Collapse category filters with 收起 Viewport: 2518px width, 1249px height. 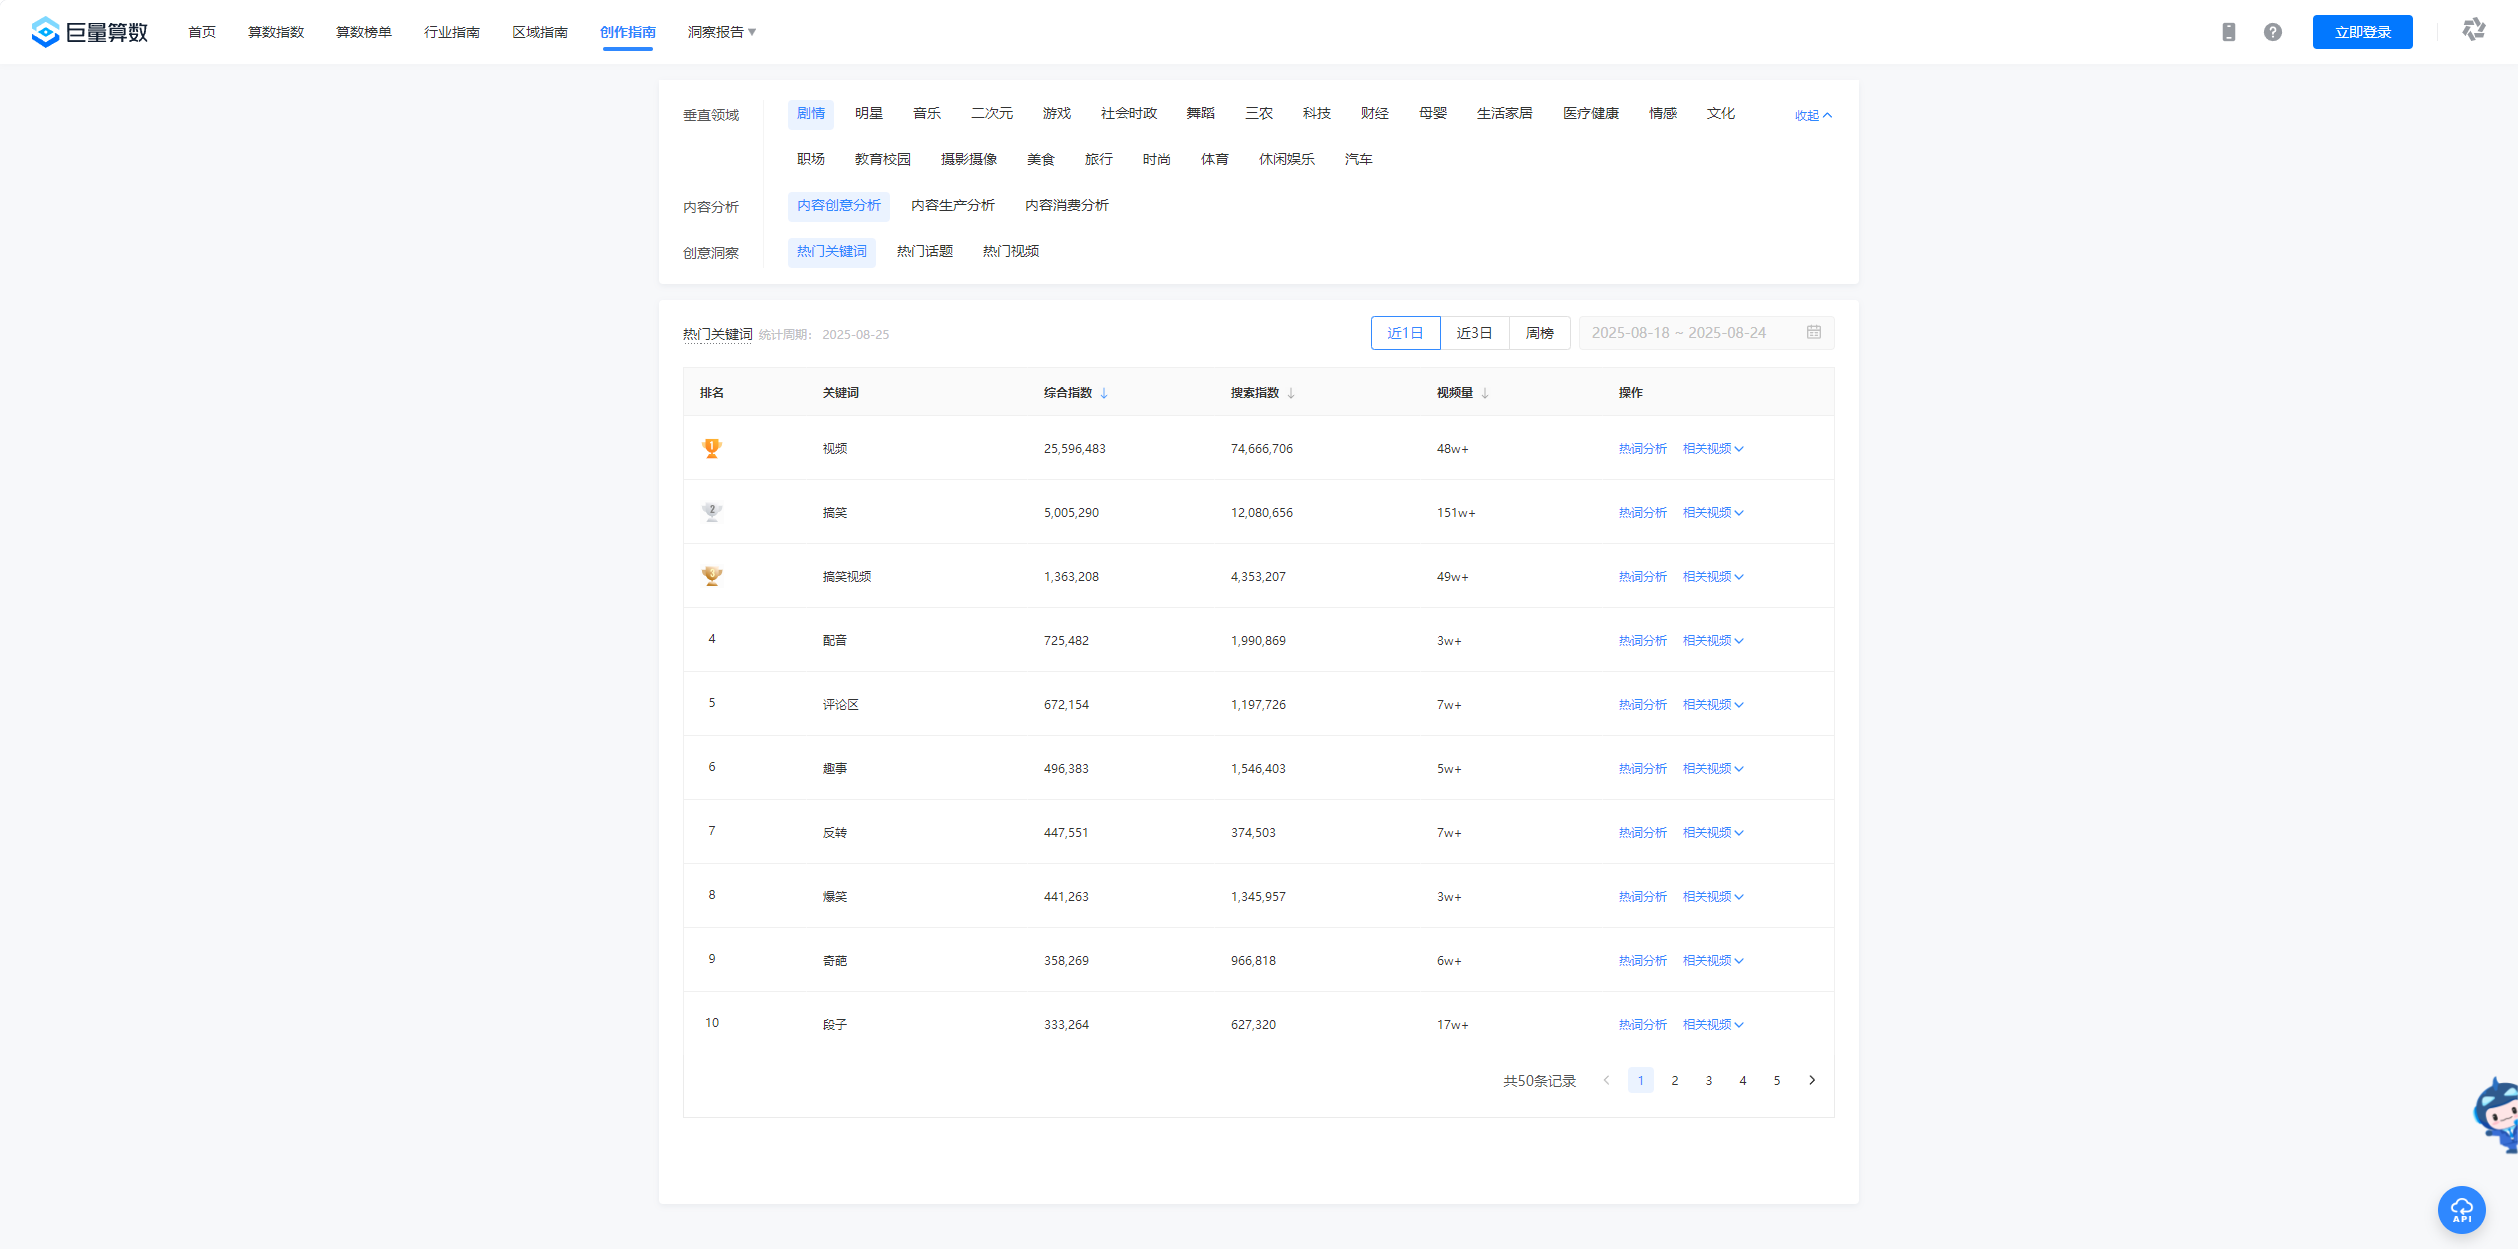1812,115
